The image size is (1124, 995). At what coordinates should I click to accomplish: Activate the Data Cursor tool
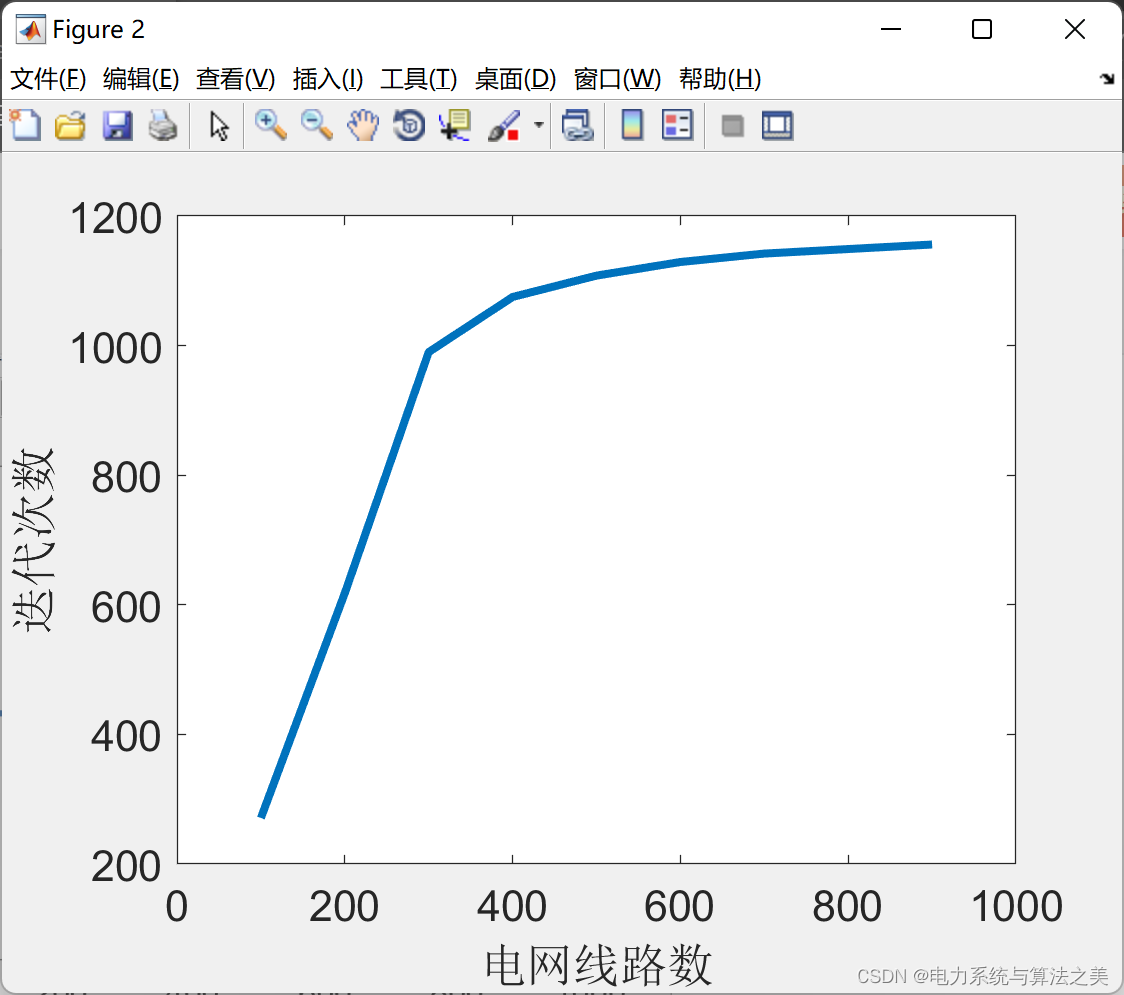point(455,125)
